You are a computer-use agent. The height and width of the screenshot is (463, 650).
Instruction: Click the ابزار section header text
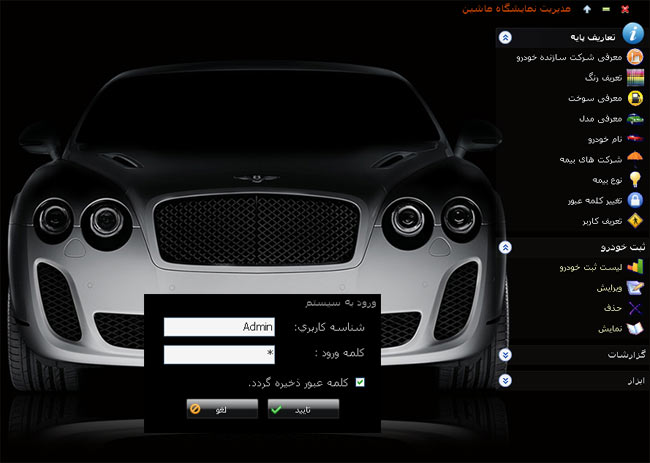coord(636,381)
